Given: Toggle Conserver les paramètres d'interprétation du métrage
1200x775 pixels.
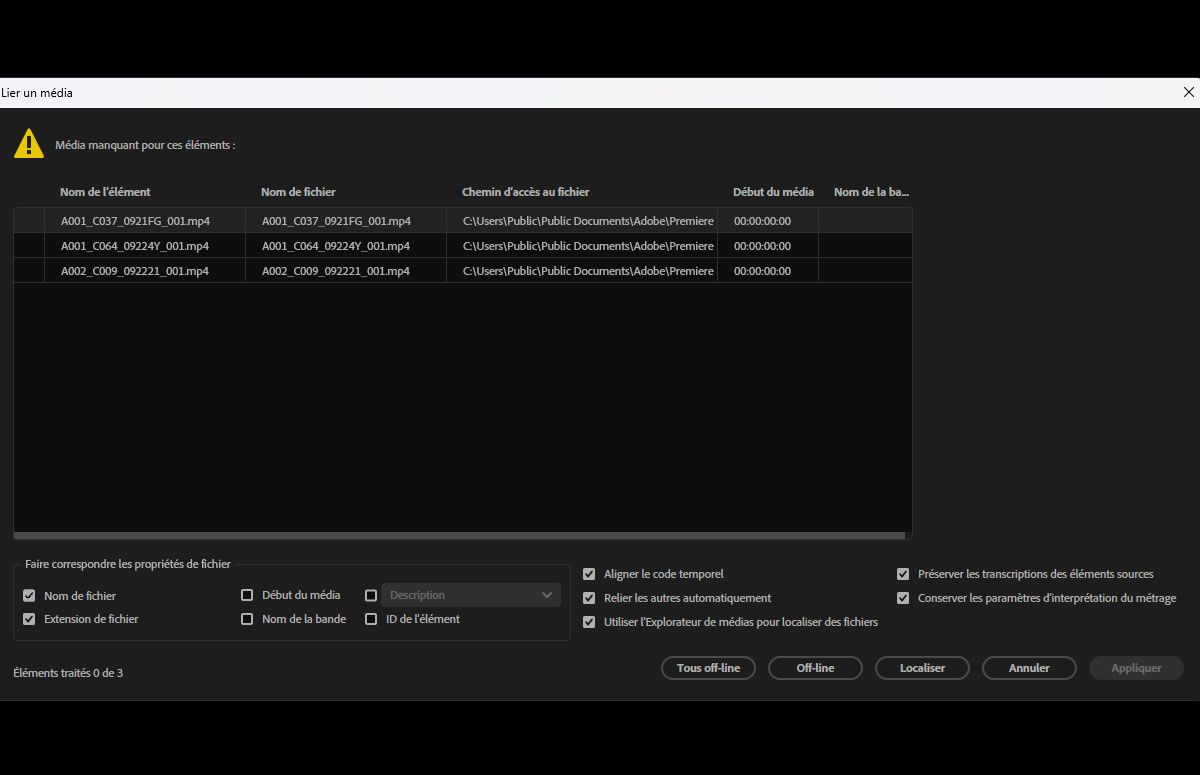Looking at the screenshot, I should point(903,598).
